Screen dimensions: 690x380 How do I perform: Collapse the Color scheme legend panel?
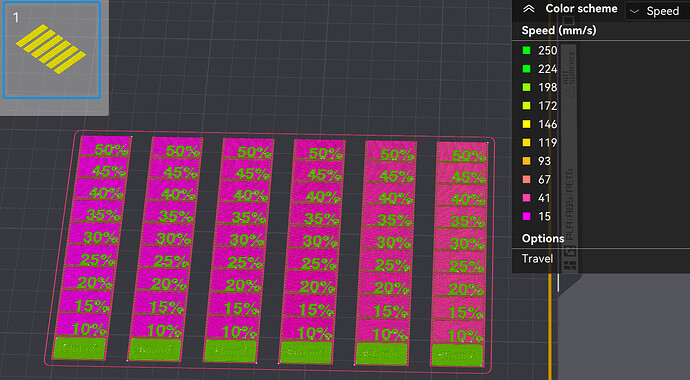point(529,9)
